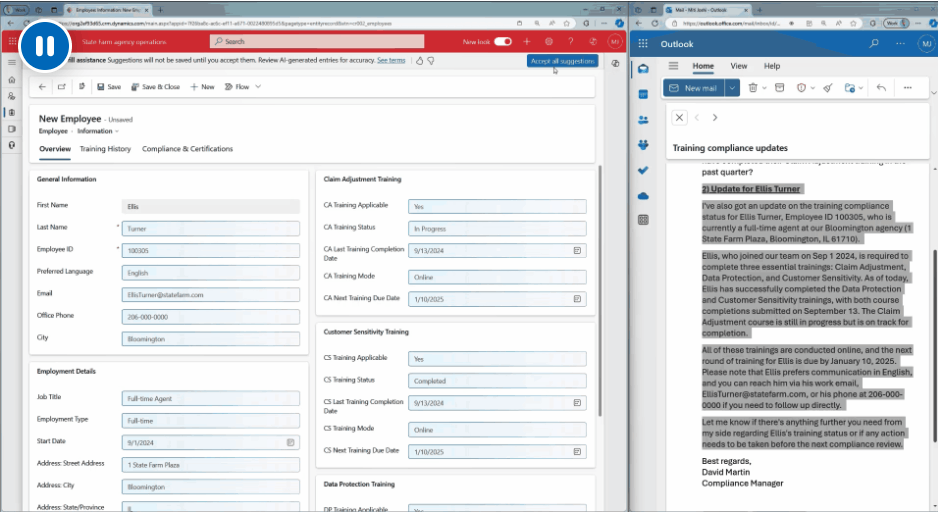
Task: Click the Home icon in Dynamics sidebar
Action: point(11,80)
